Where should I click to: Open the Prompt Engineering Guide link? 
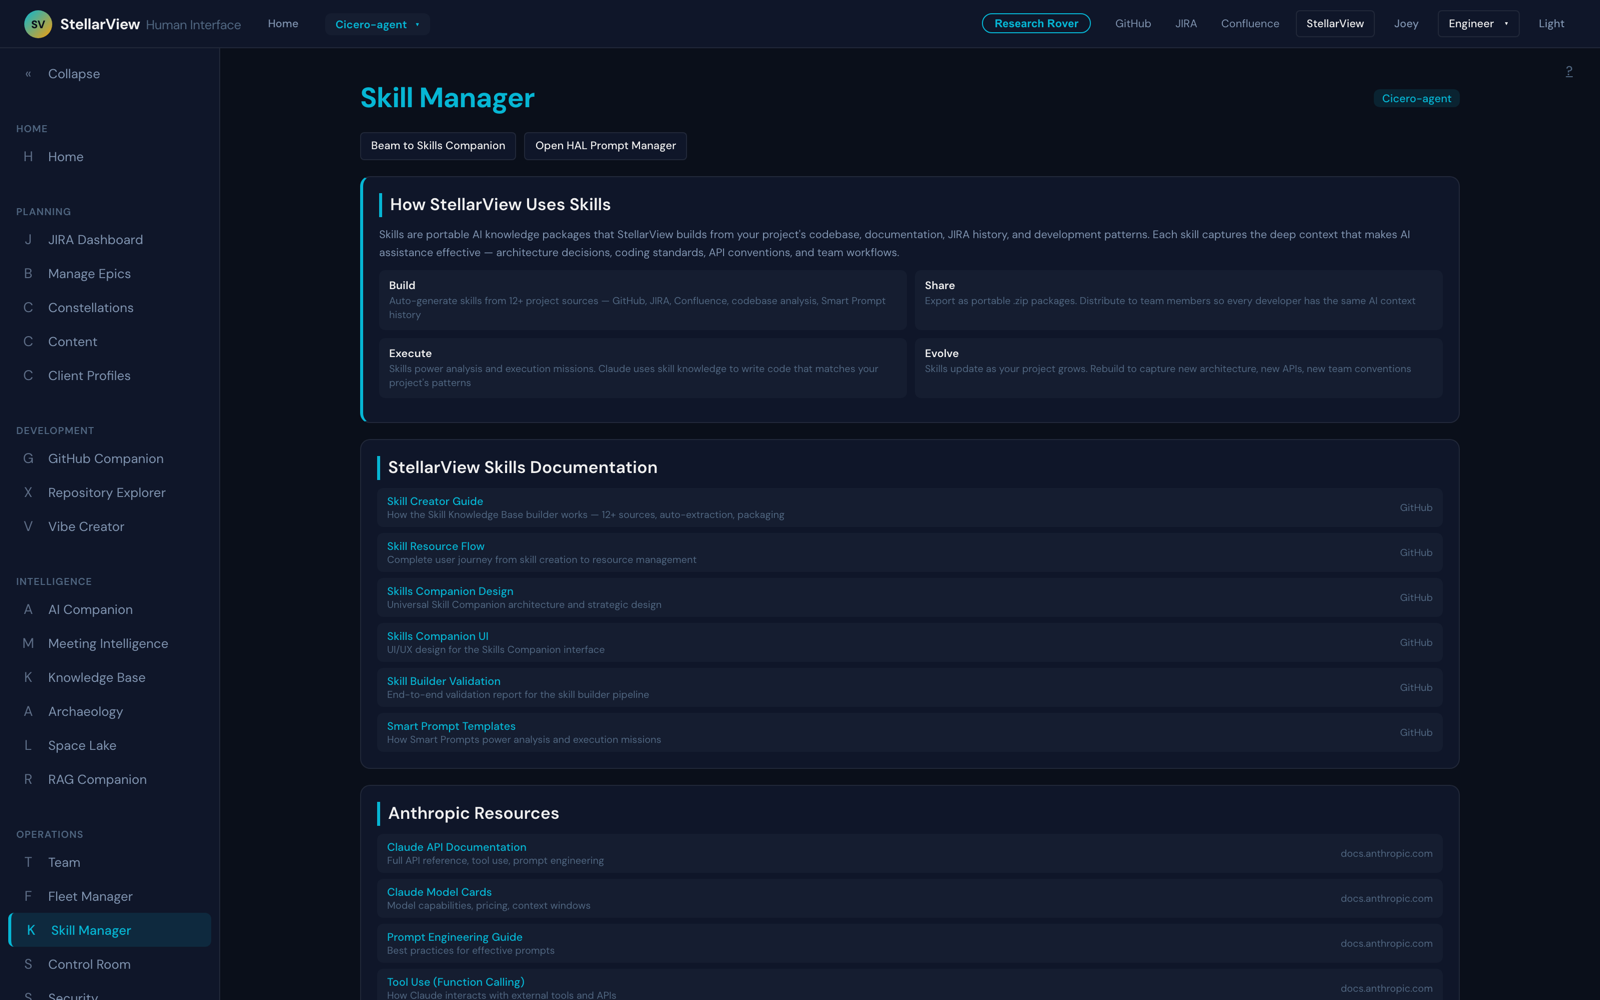point(455,938)
